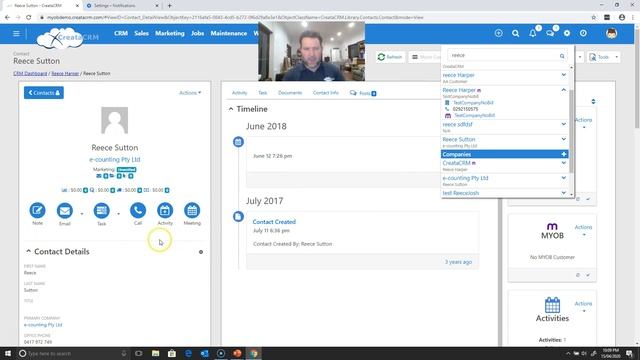Open the Email options dropdown arrow
This screenshot has width=640, height=360.
click(x=82, y=213)
